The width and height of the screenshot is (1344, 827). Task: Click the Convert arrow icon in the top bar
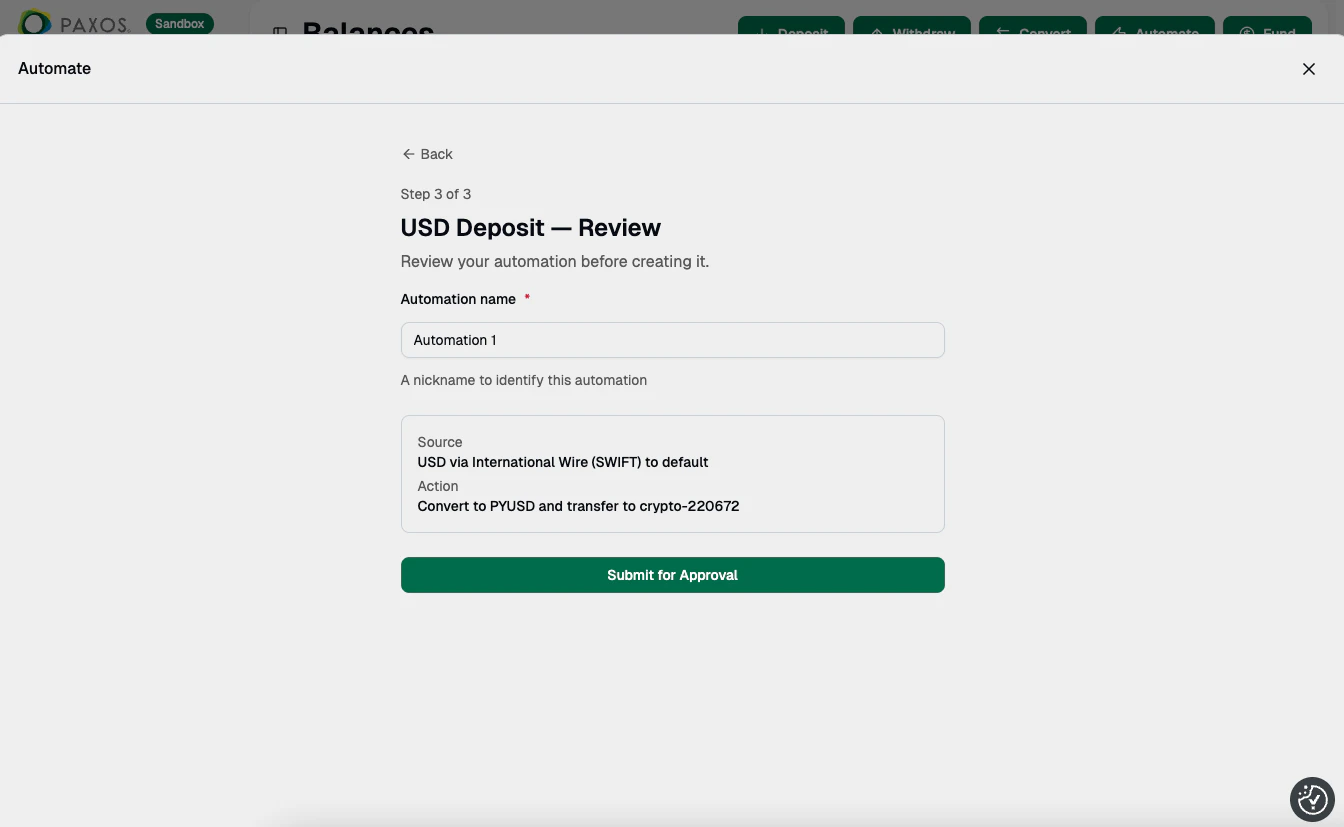[1002, 32]
